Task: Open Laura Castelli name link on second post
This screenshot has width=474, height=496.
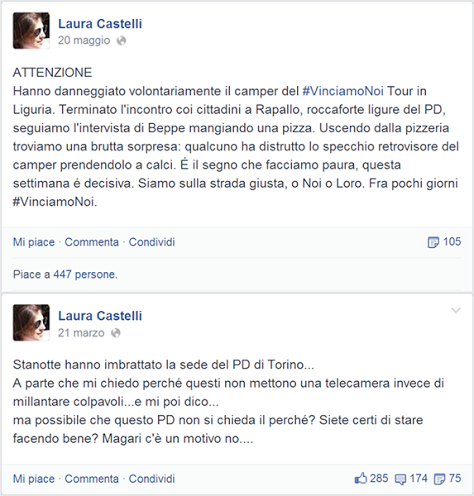Action: 100,316
